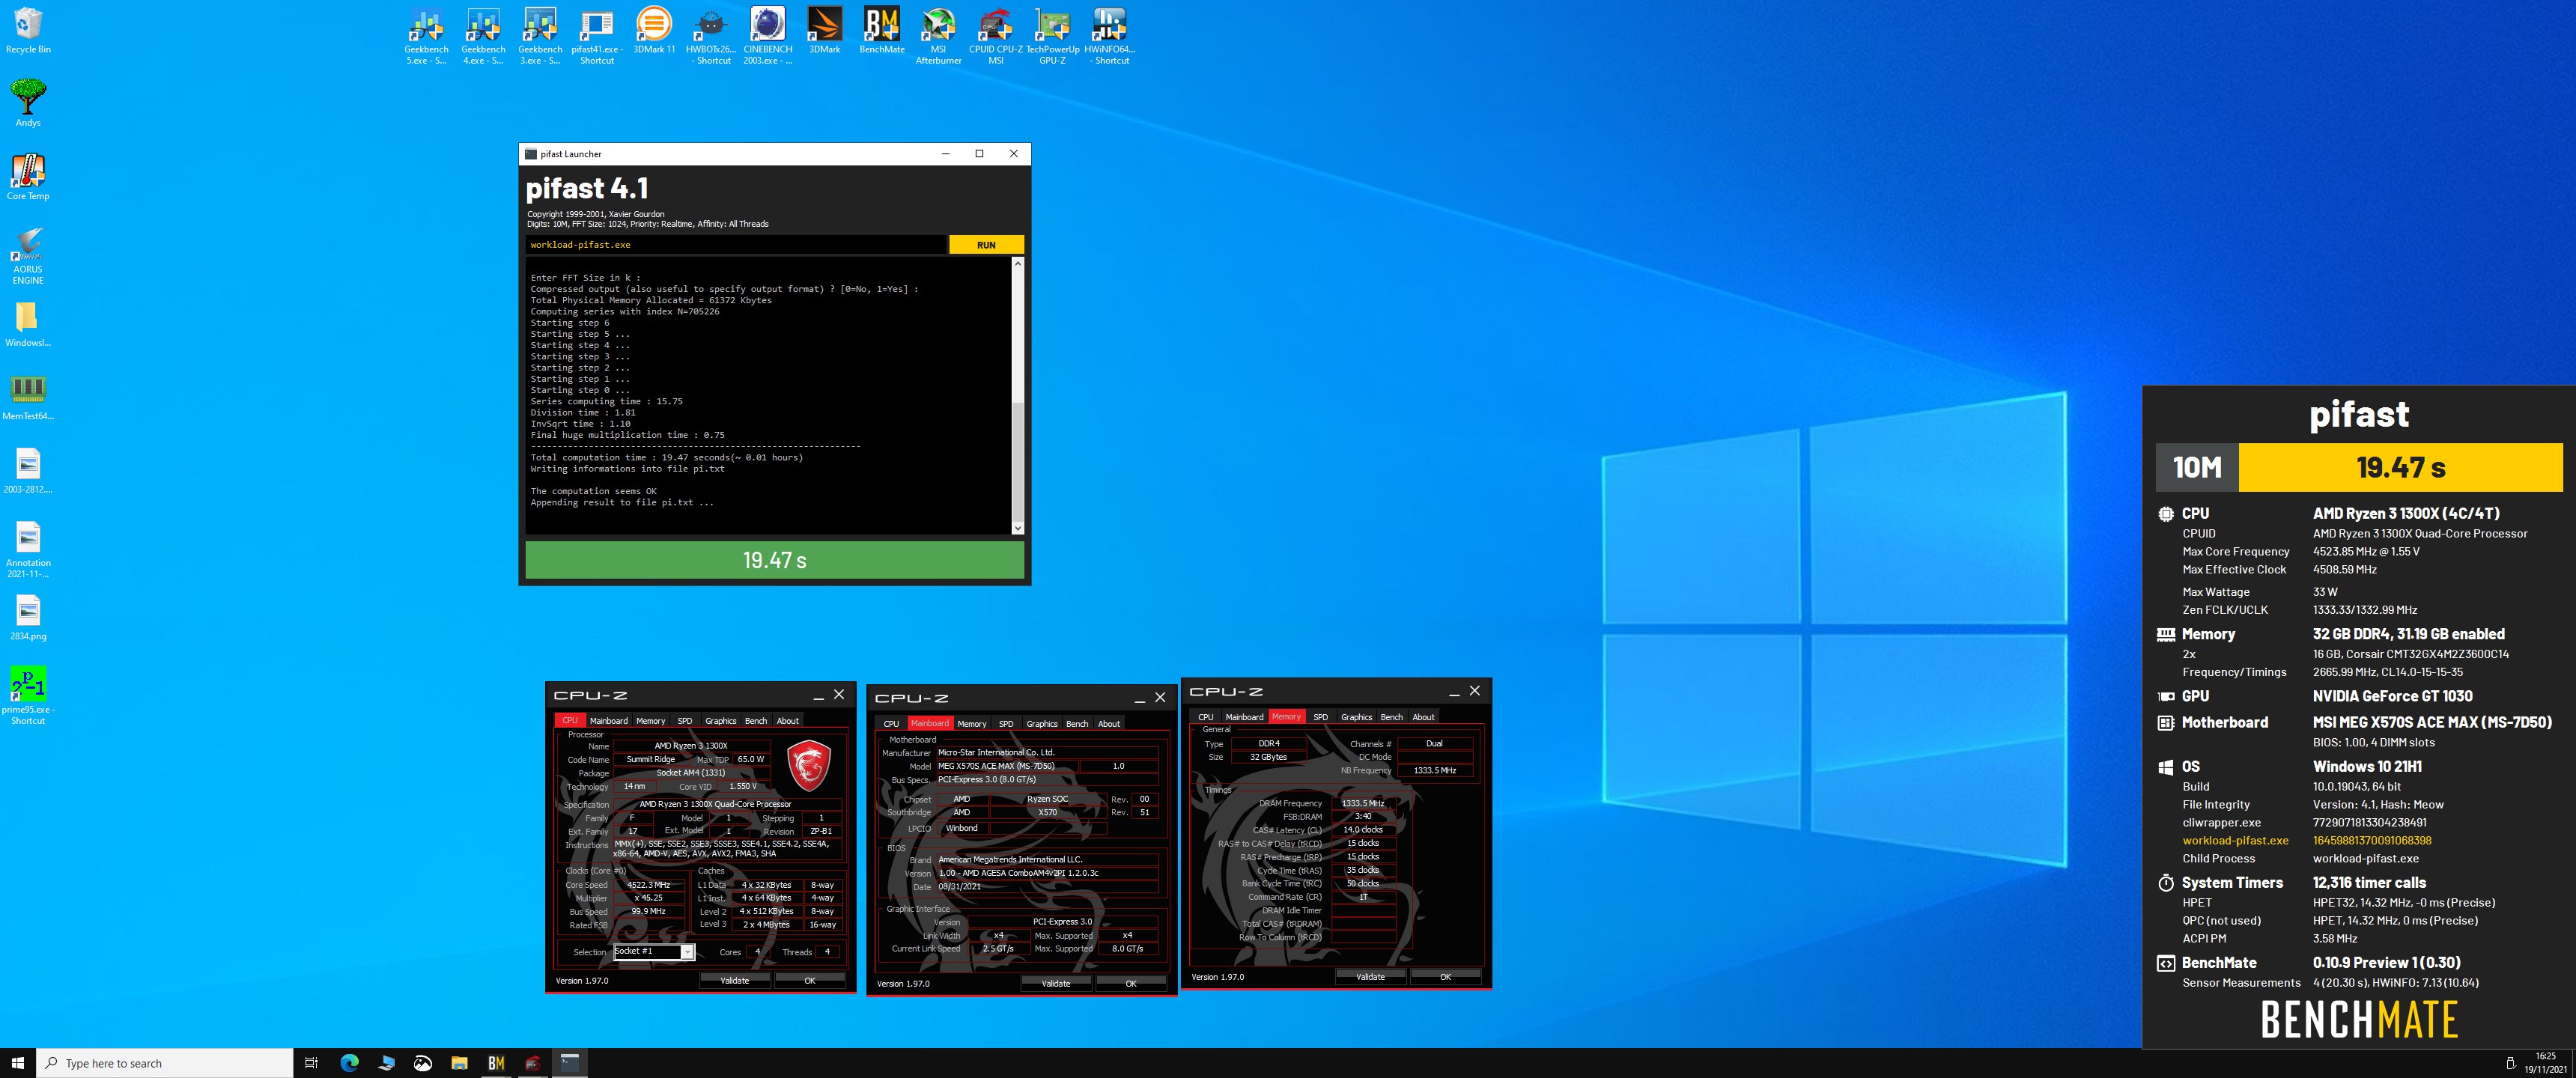Switch to Mainboard tab in CPU-Z processor window
2576x1078 pixels.
(608, 720)
